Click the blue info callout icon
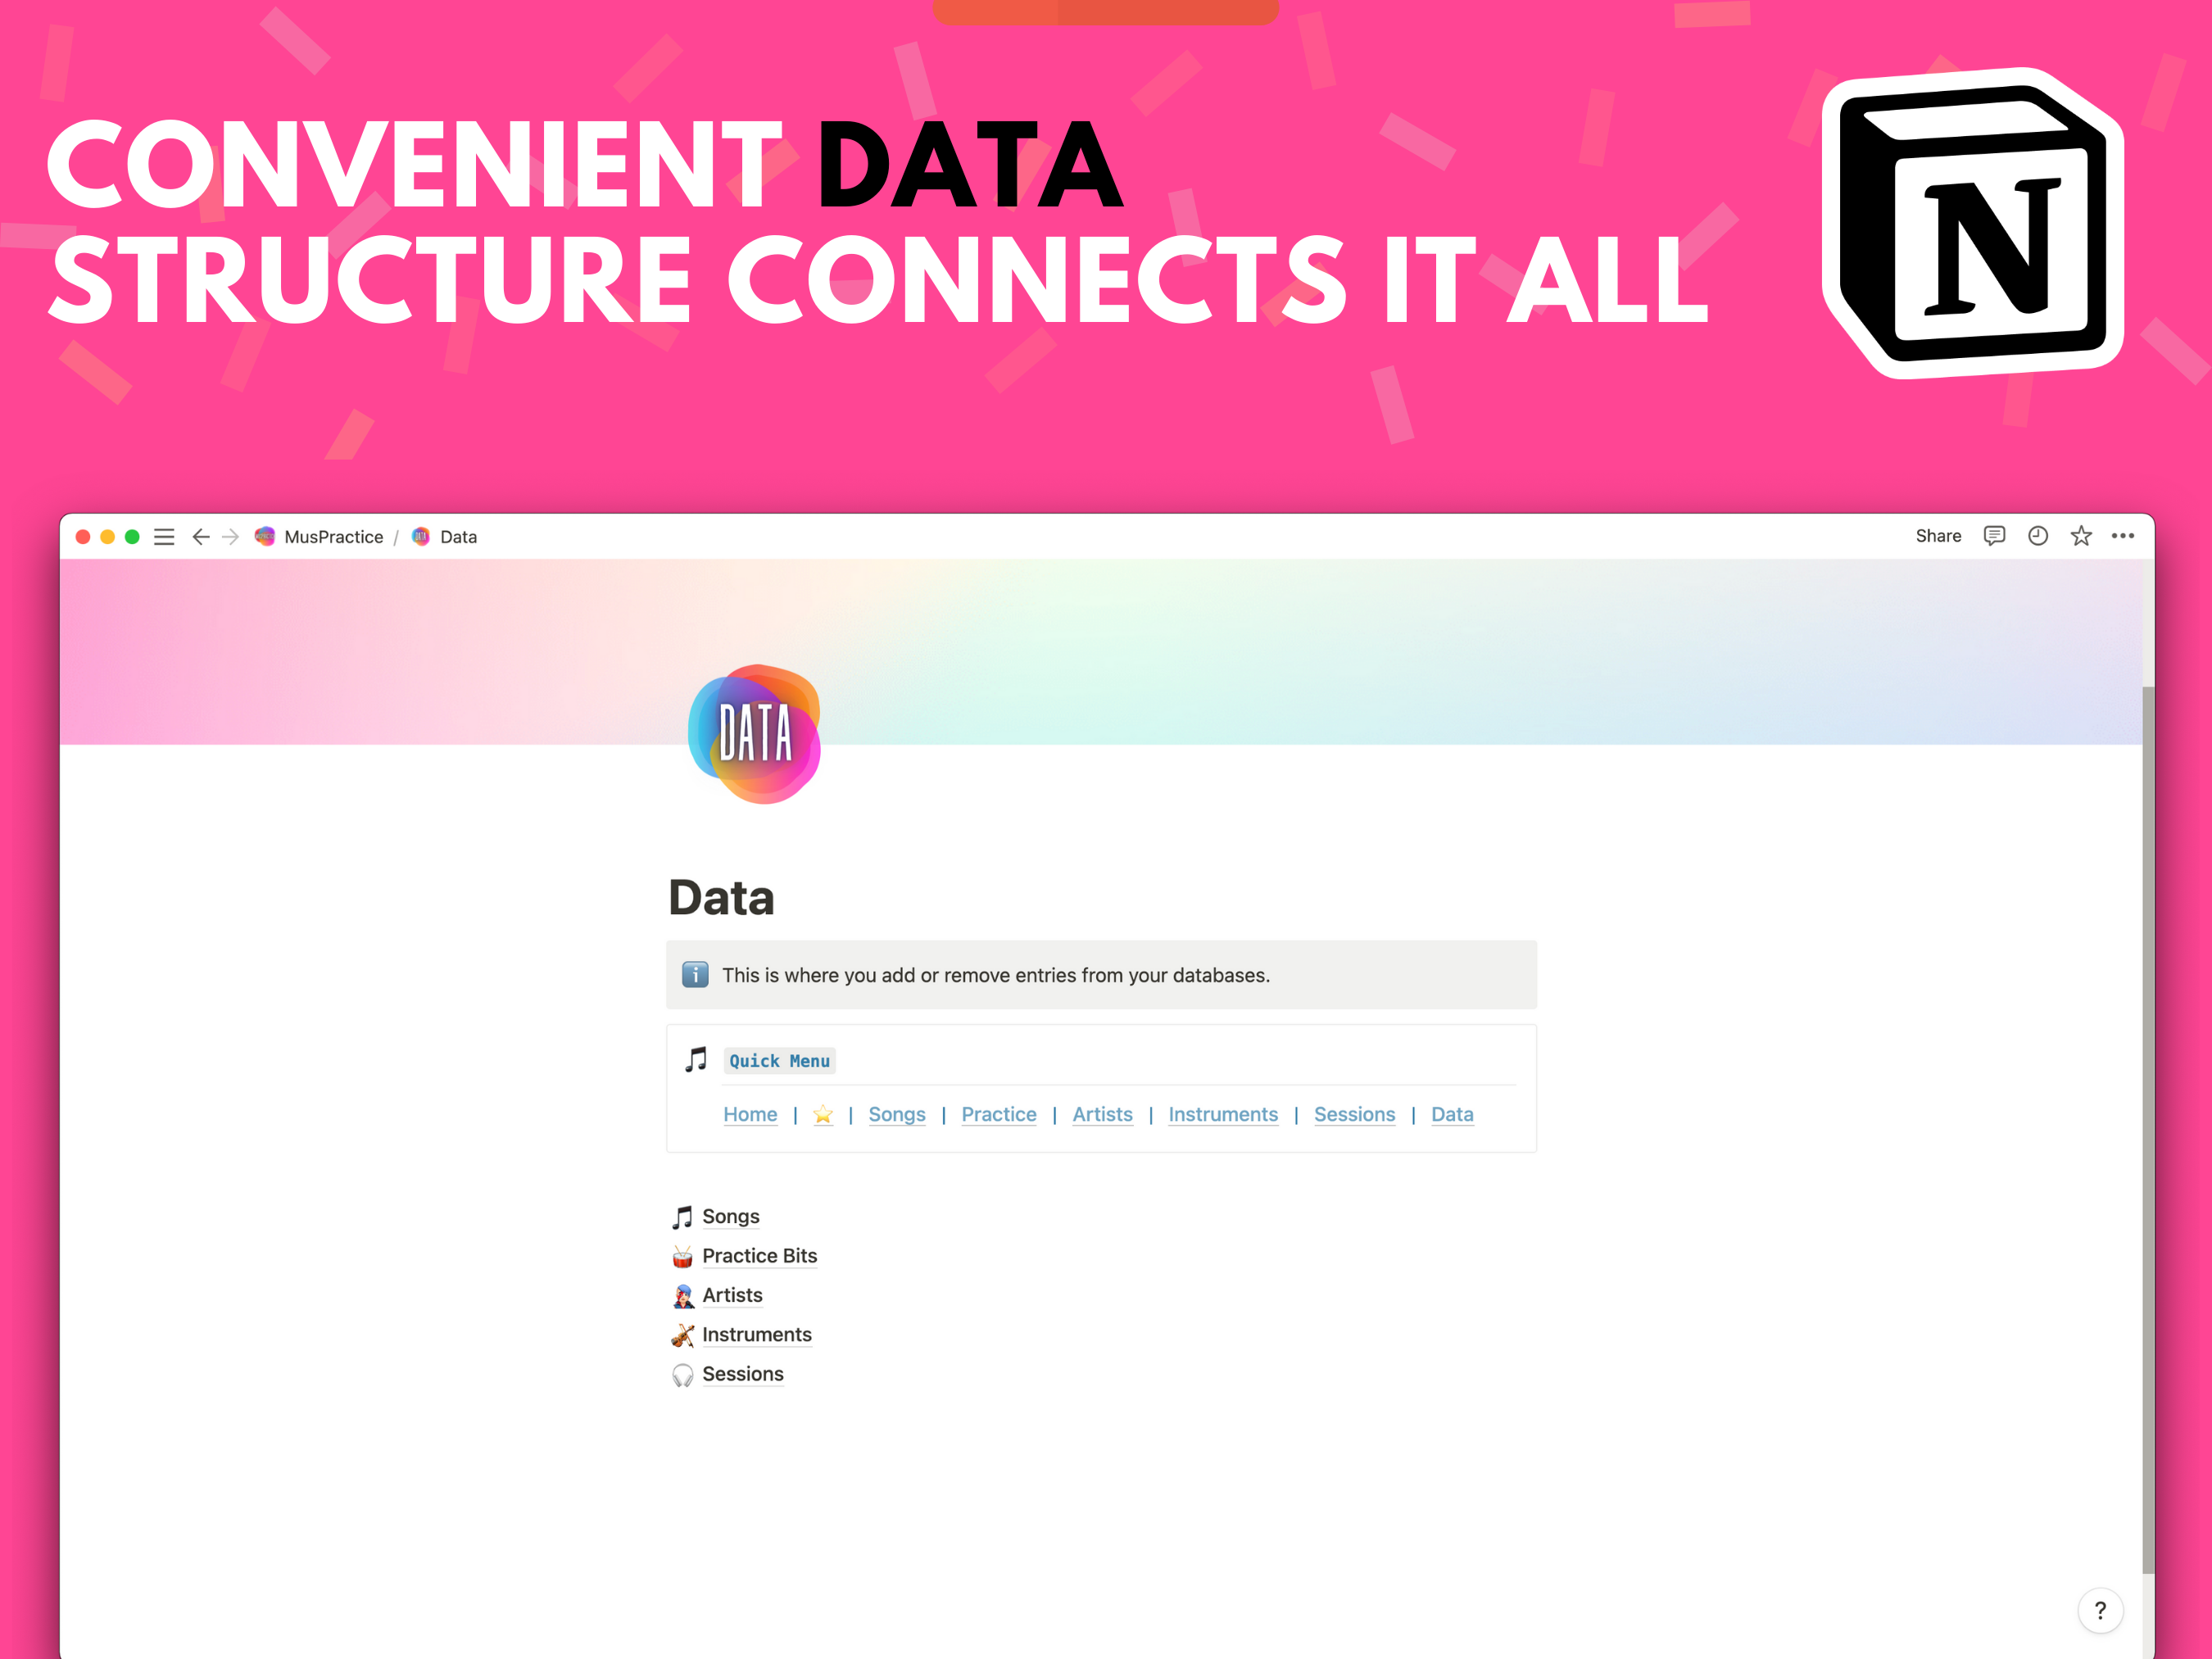The image size is (2212, 1659). click(695, 974)
